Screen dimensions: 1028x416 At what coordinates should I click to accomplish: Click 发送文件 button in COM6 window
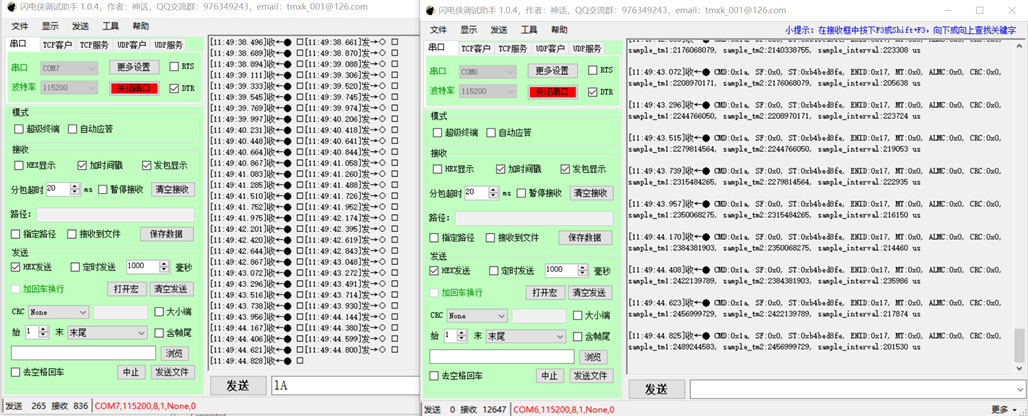[591, 376]
